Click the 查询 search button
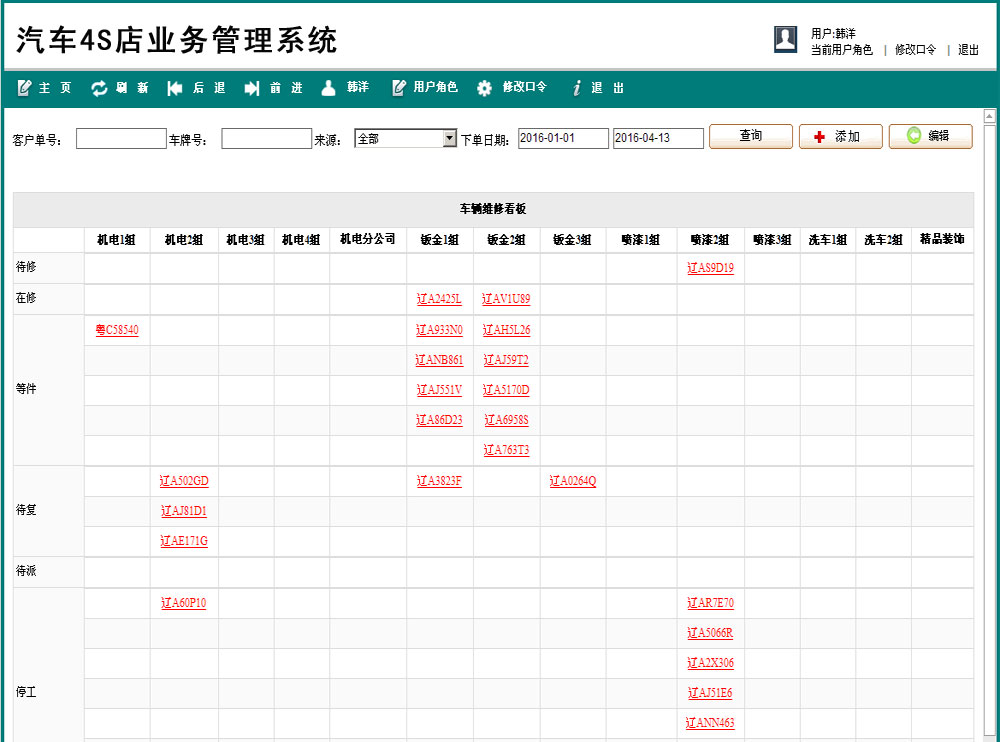 click(x=751, y=137)
